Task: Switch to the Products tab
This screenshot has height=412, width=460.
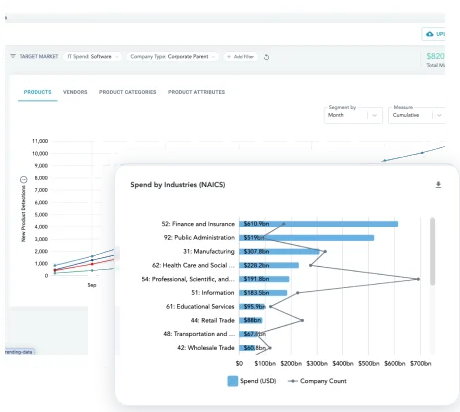Action: tap(38, 92)
